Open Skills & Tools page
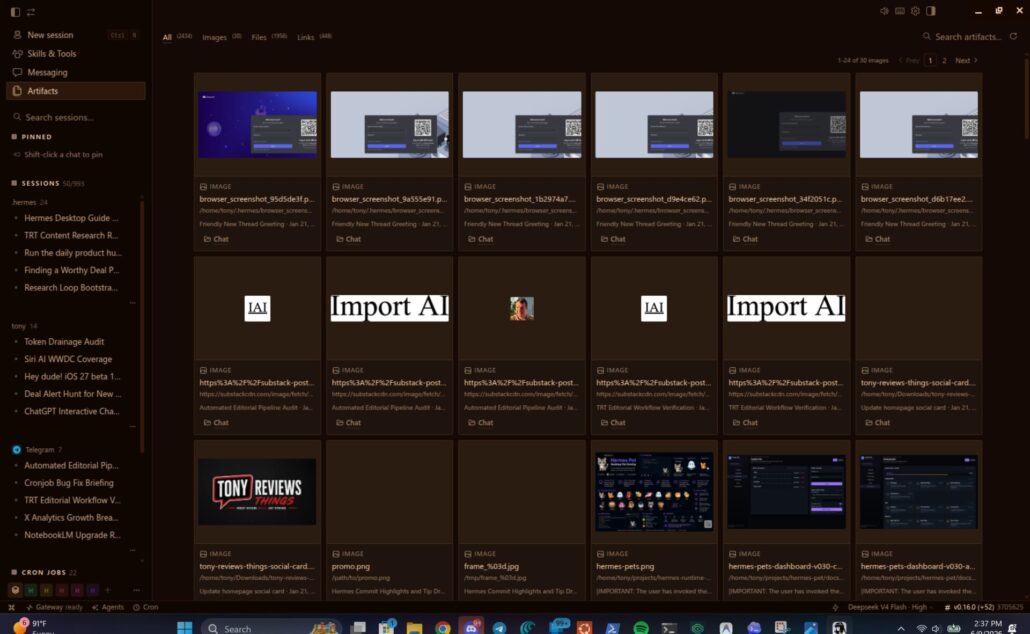This screenshot has width=1030, height=634. pyautogui.click(x=76, y=54)
